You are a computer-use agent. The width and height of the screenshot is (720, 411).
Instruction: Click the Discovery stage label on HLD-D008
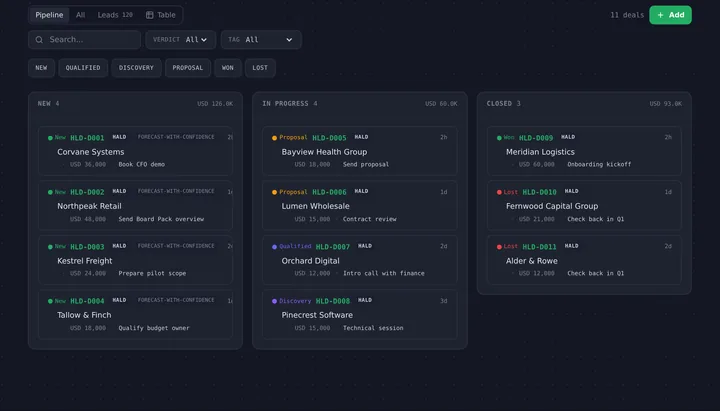pos(295,301)
